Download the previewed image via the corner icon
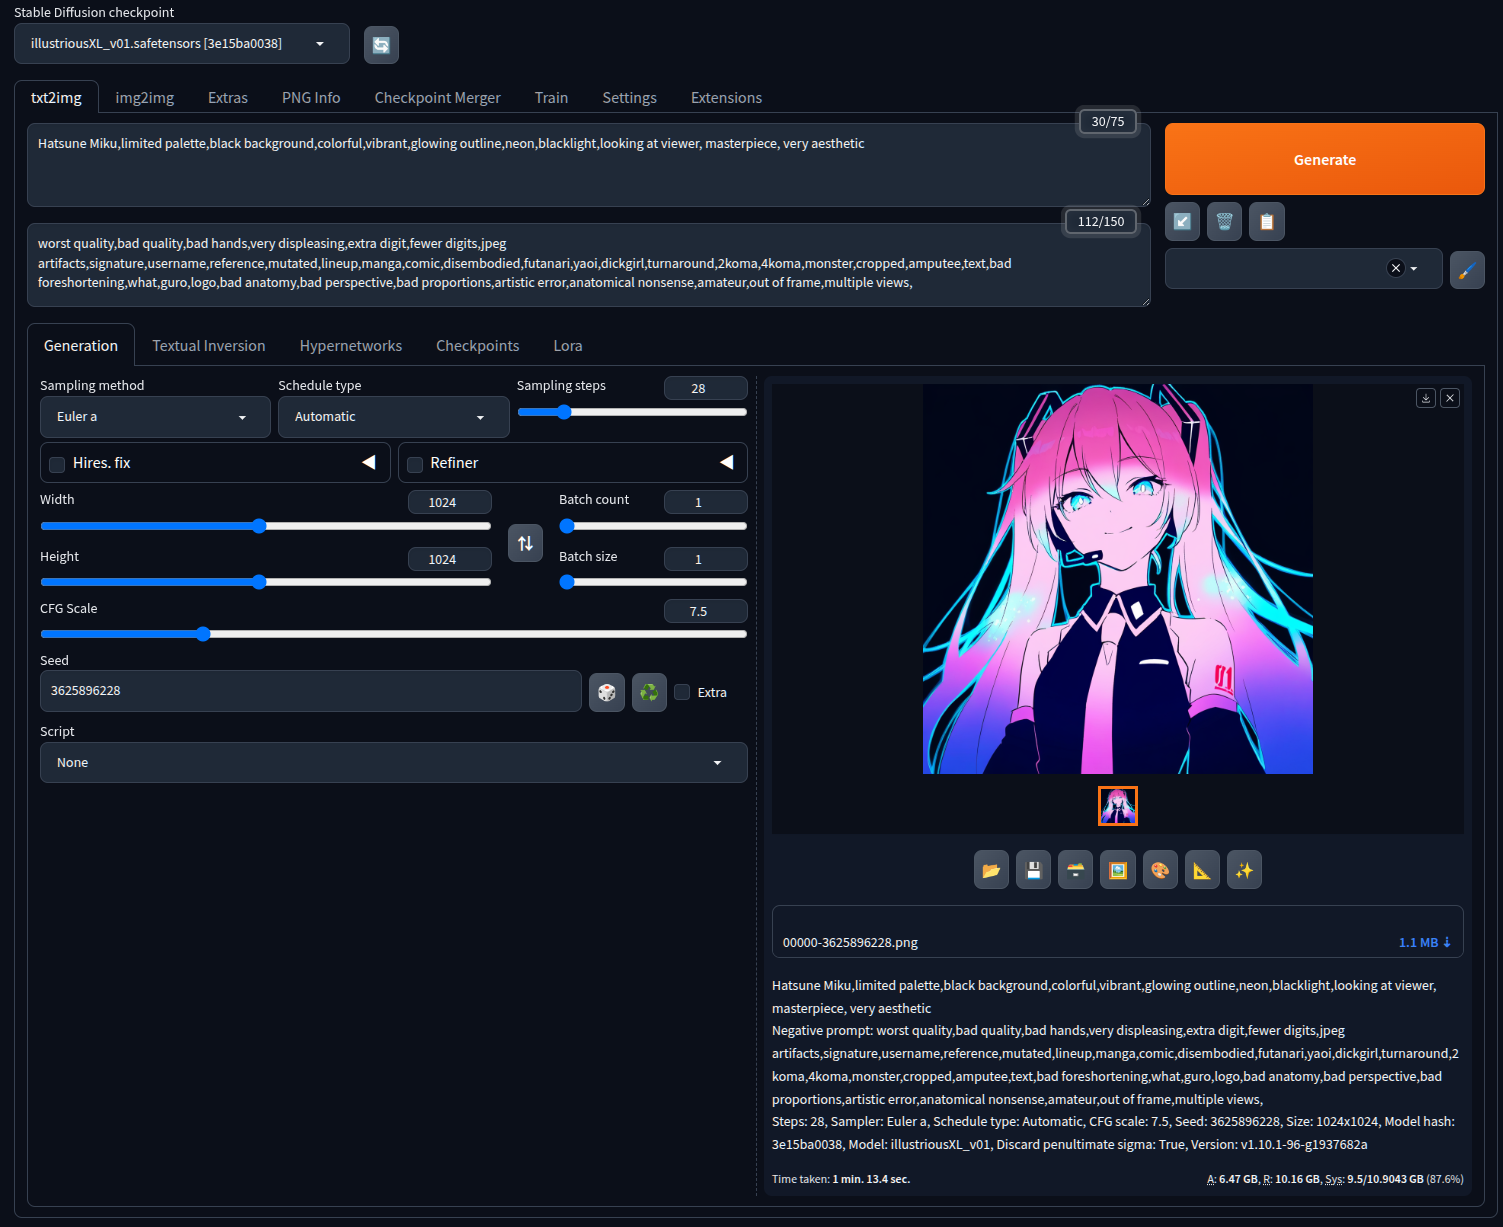 click(1426, 398)
